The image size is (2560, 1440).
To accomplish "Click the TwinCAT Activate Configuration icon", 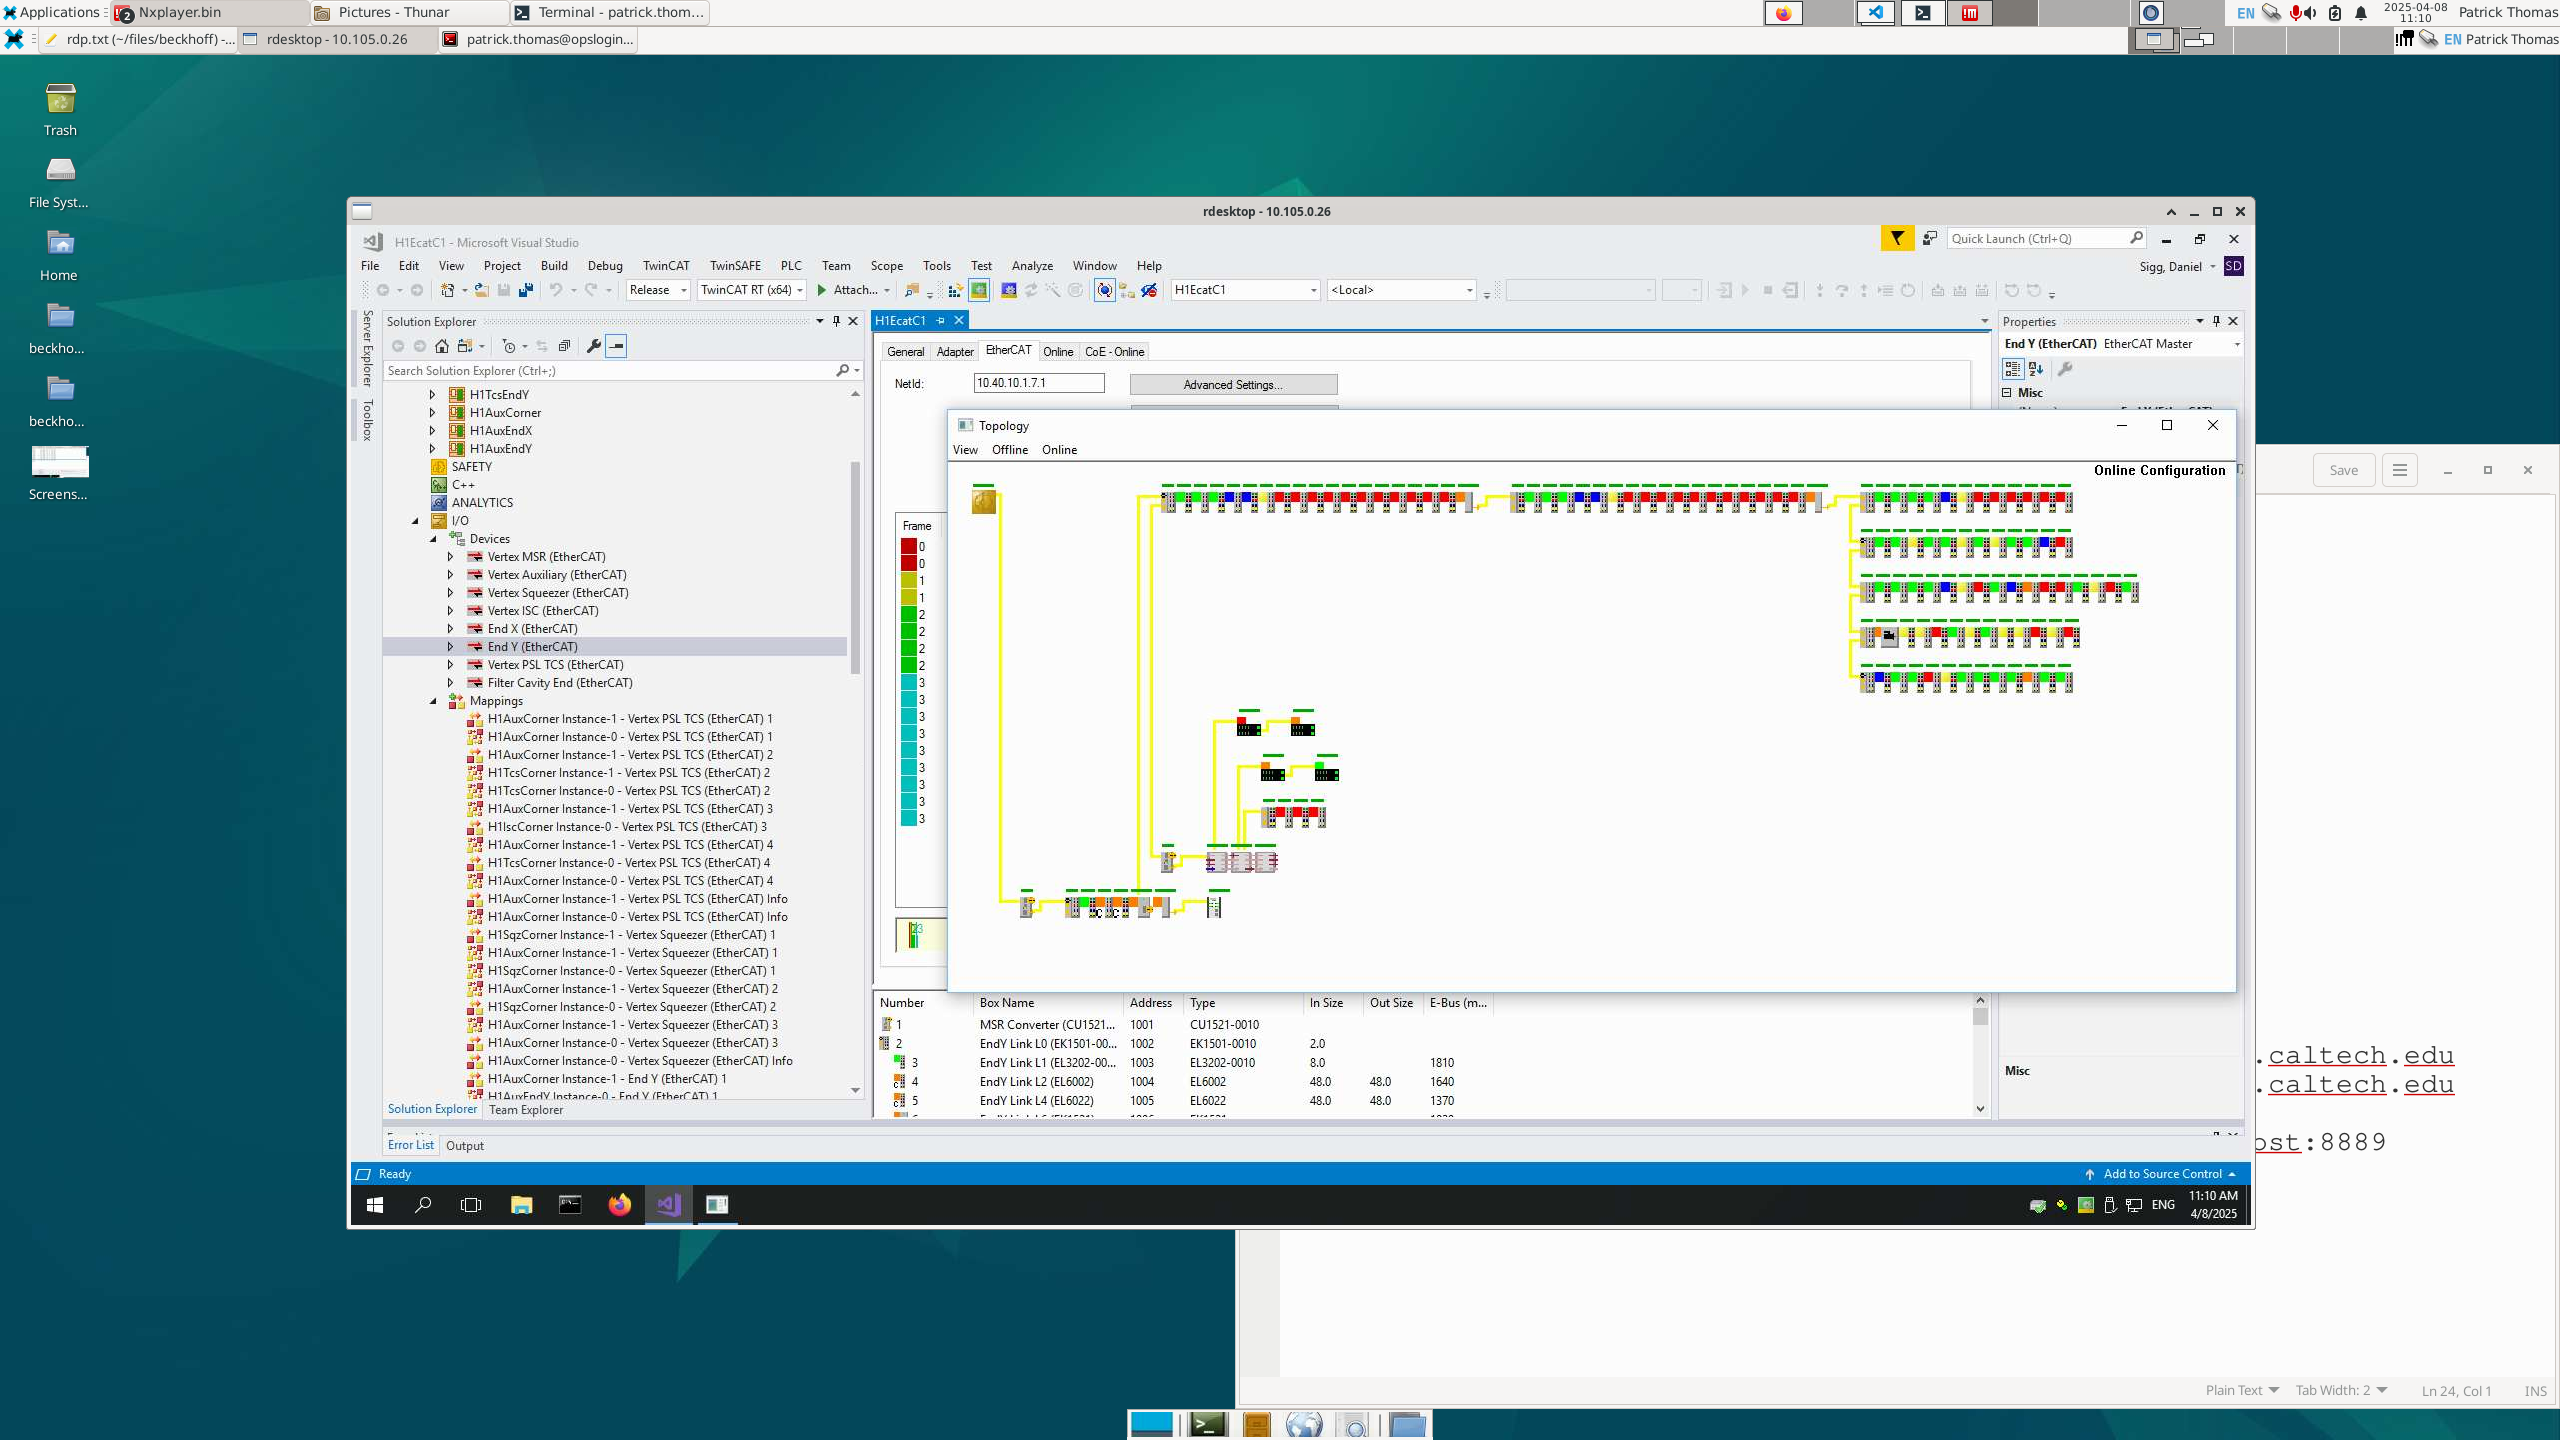I will click(x=954, y=290).
